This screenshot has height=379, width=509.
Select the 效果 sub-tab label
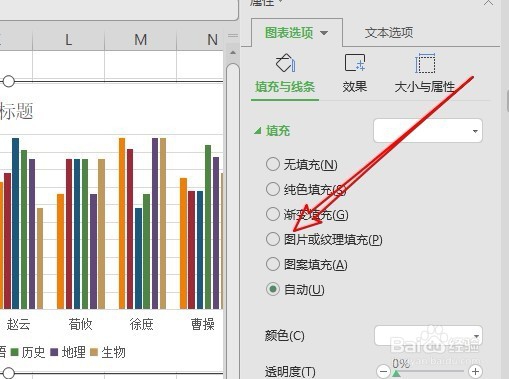click(x=355, y=87)
